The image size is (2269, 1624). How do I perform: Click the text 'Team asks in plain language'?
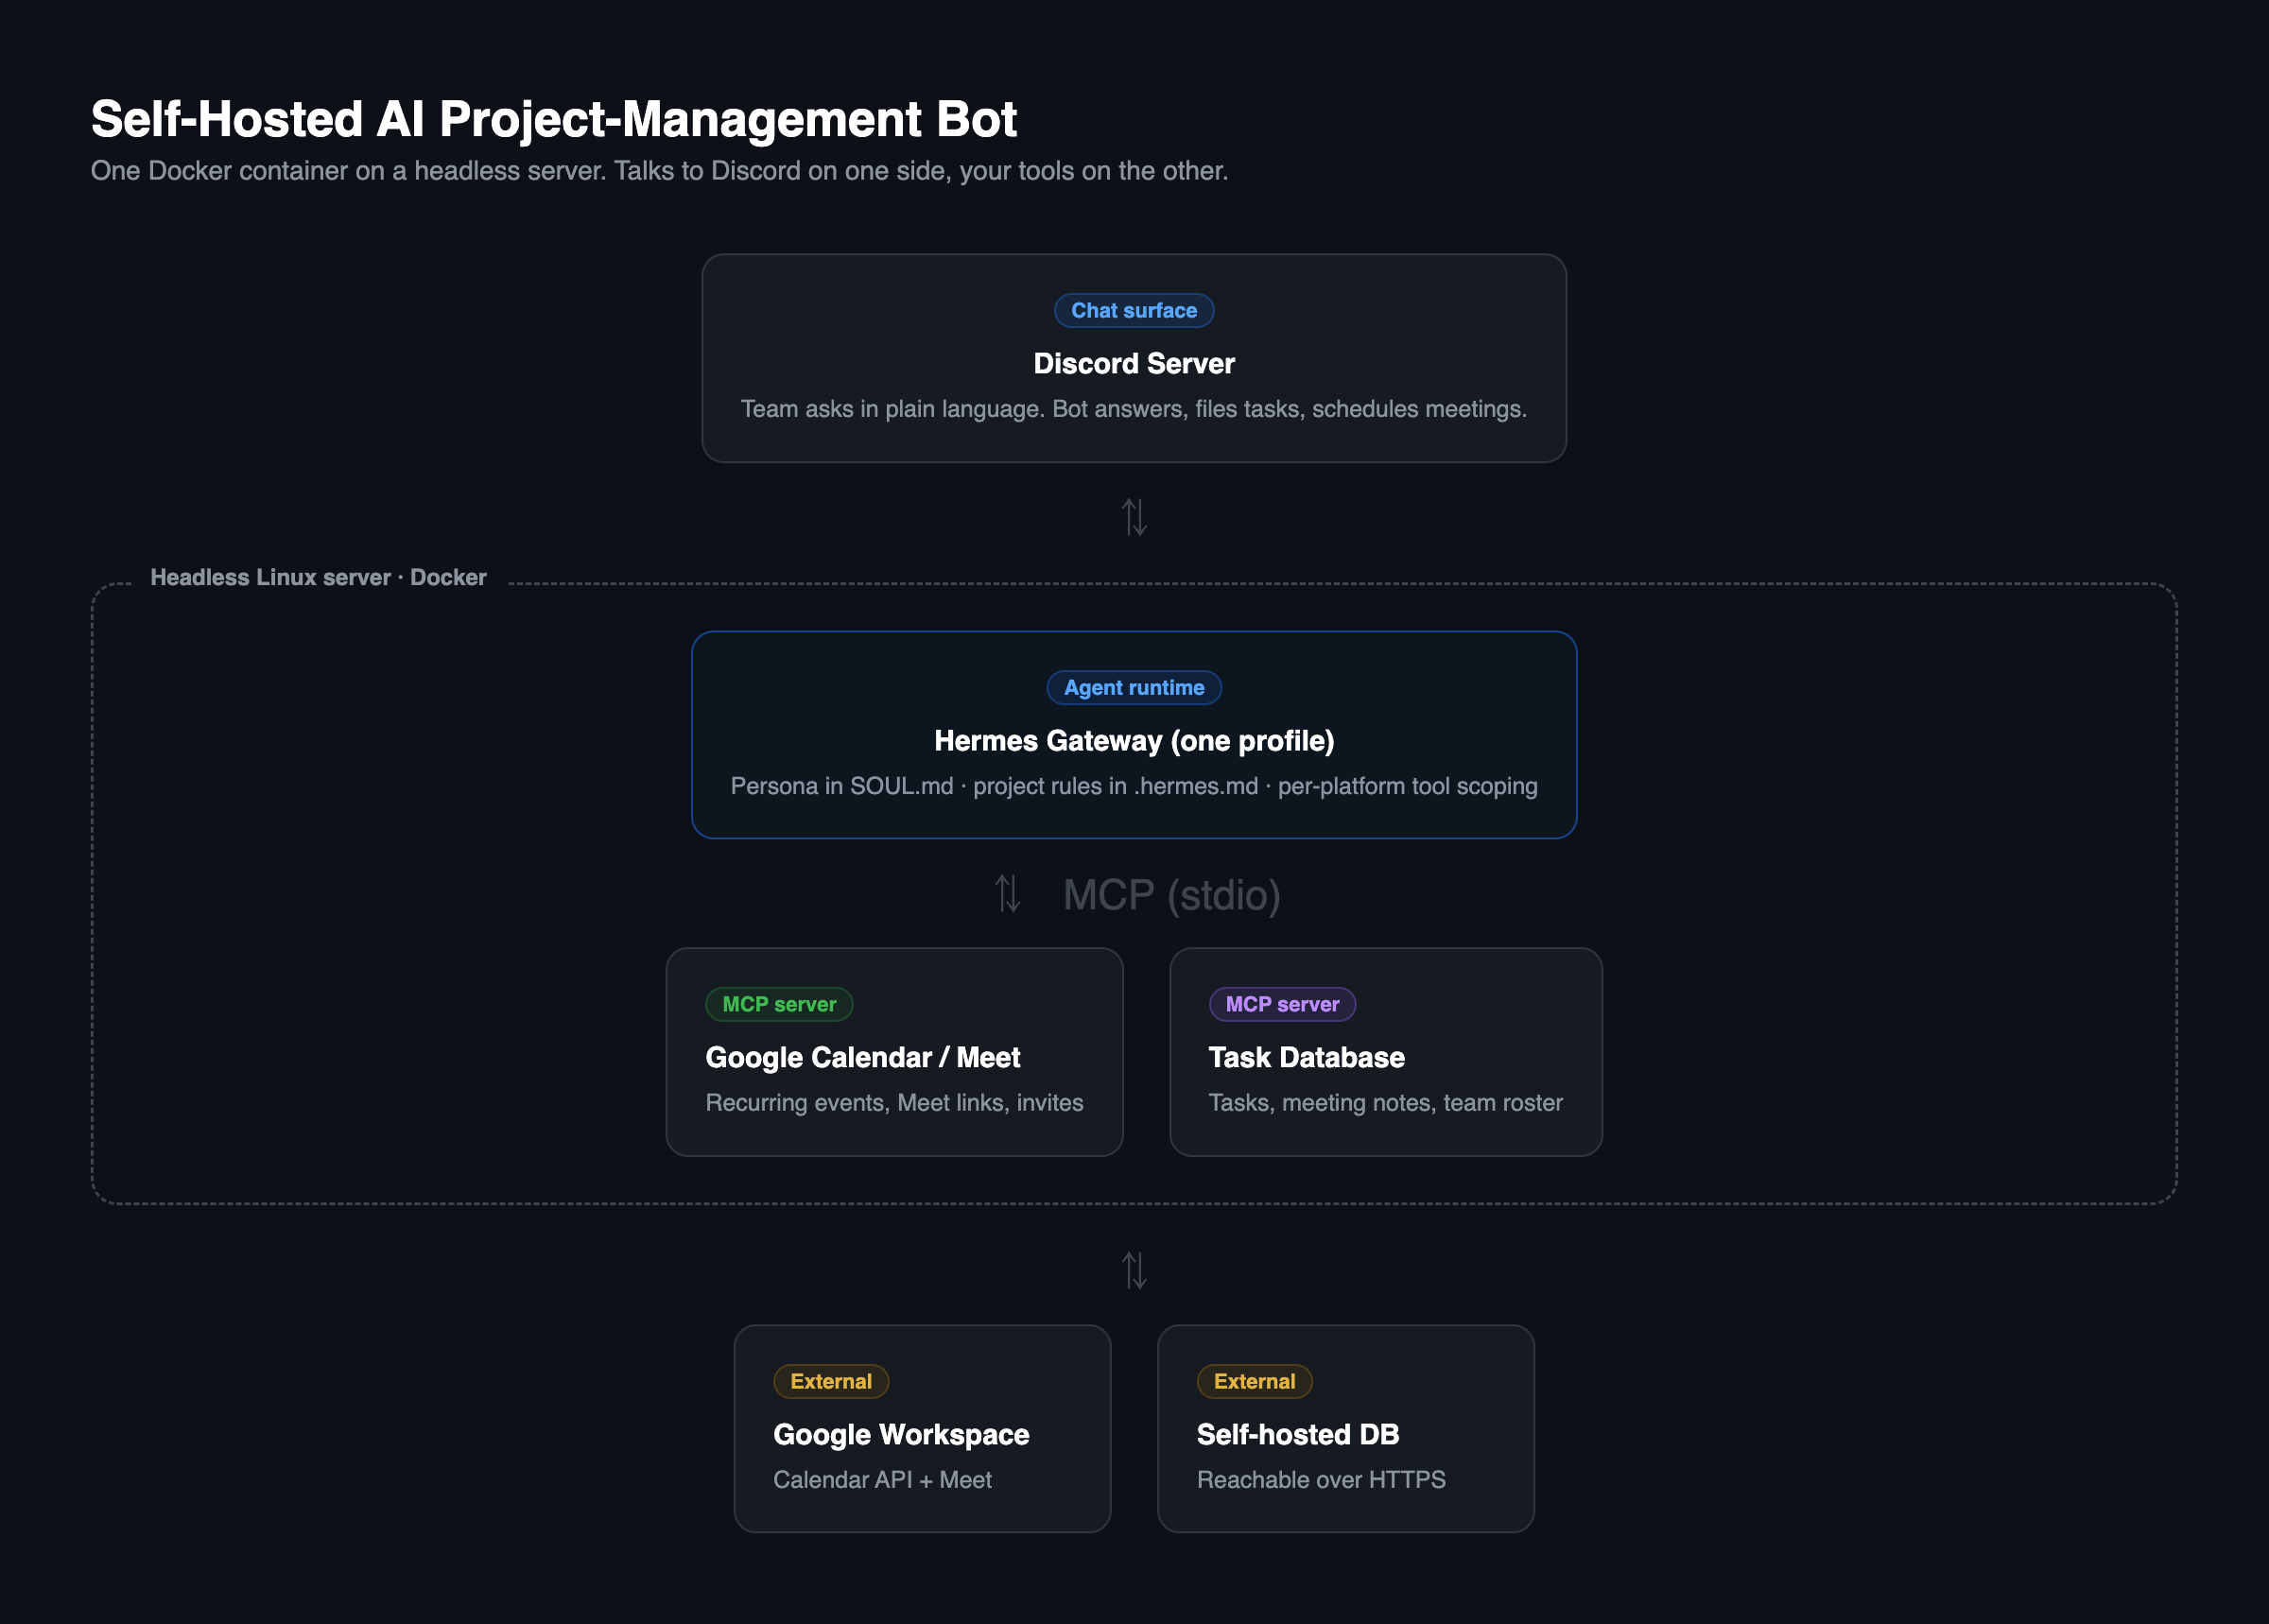[892, 409]
